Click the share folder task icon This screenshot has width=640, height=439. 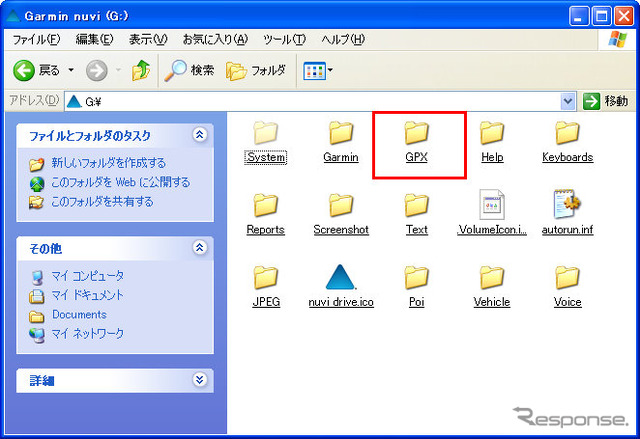37,202
